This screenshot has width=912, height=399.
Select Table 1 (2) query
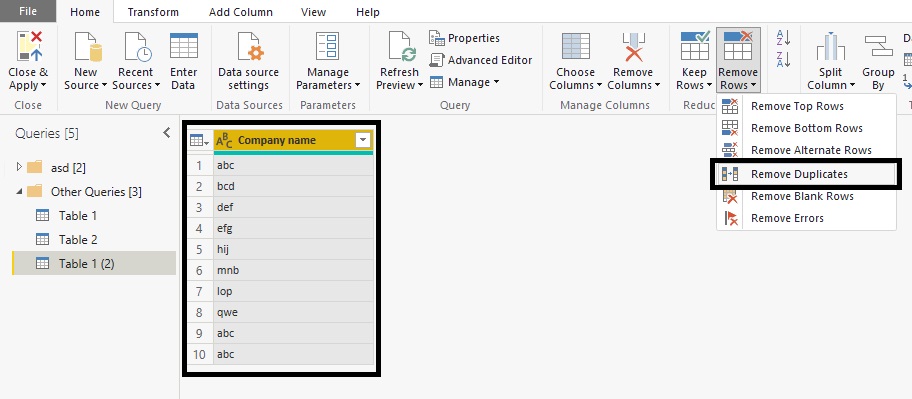coord(94,263)
